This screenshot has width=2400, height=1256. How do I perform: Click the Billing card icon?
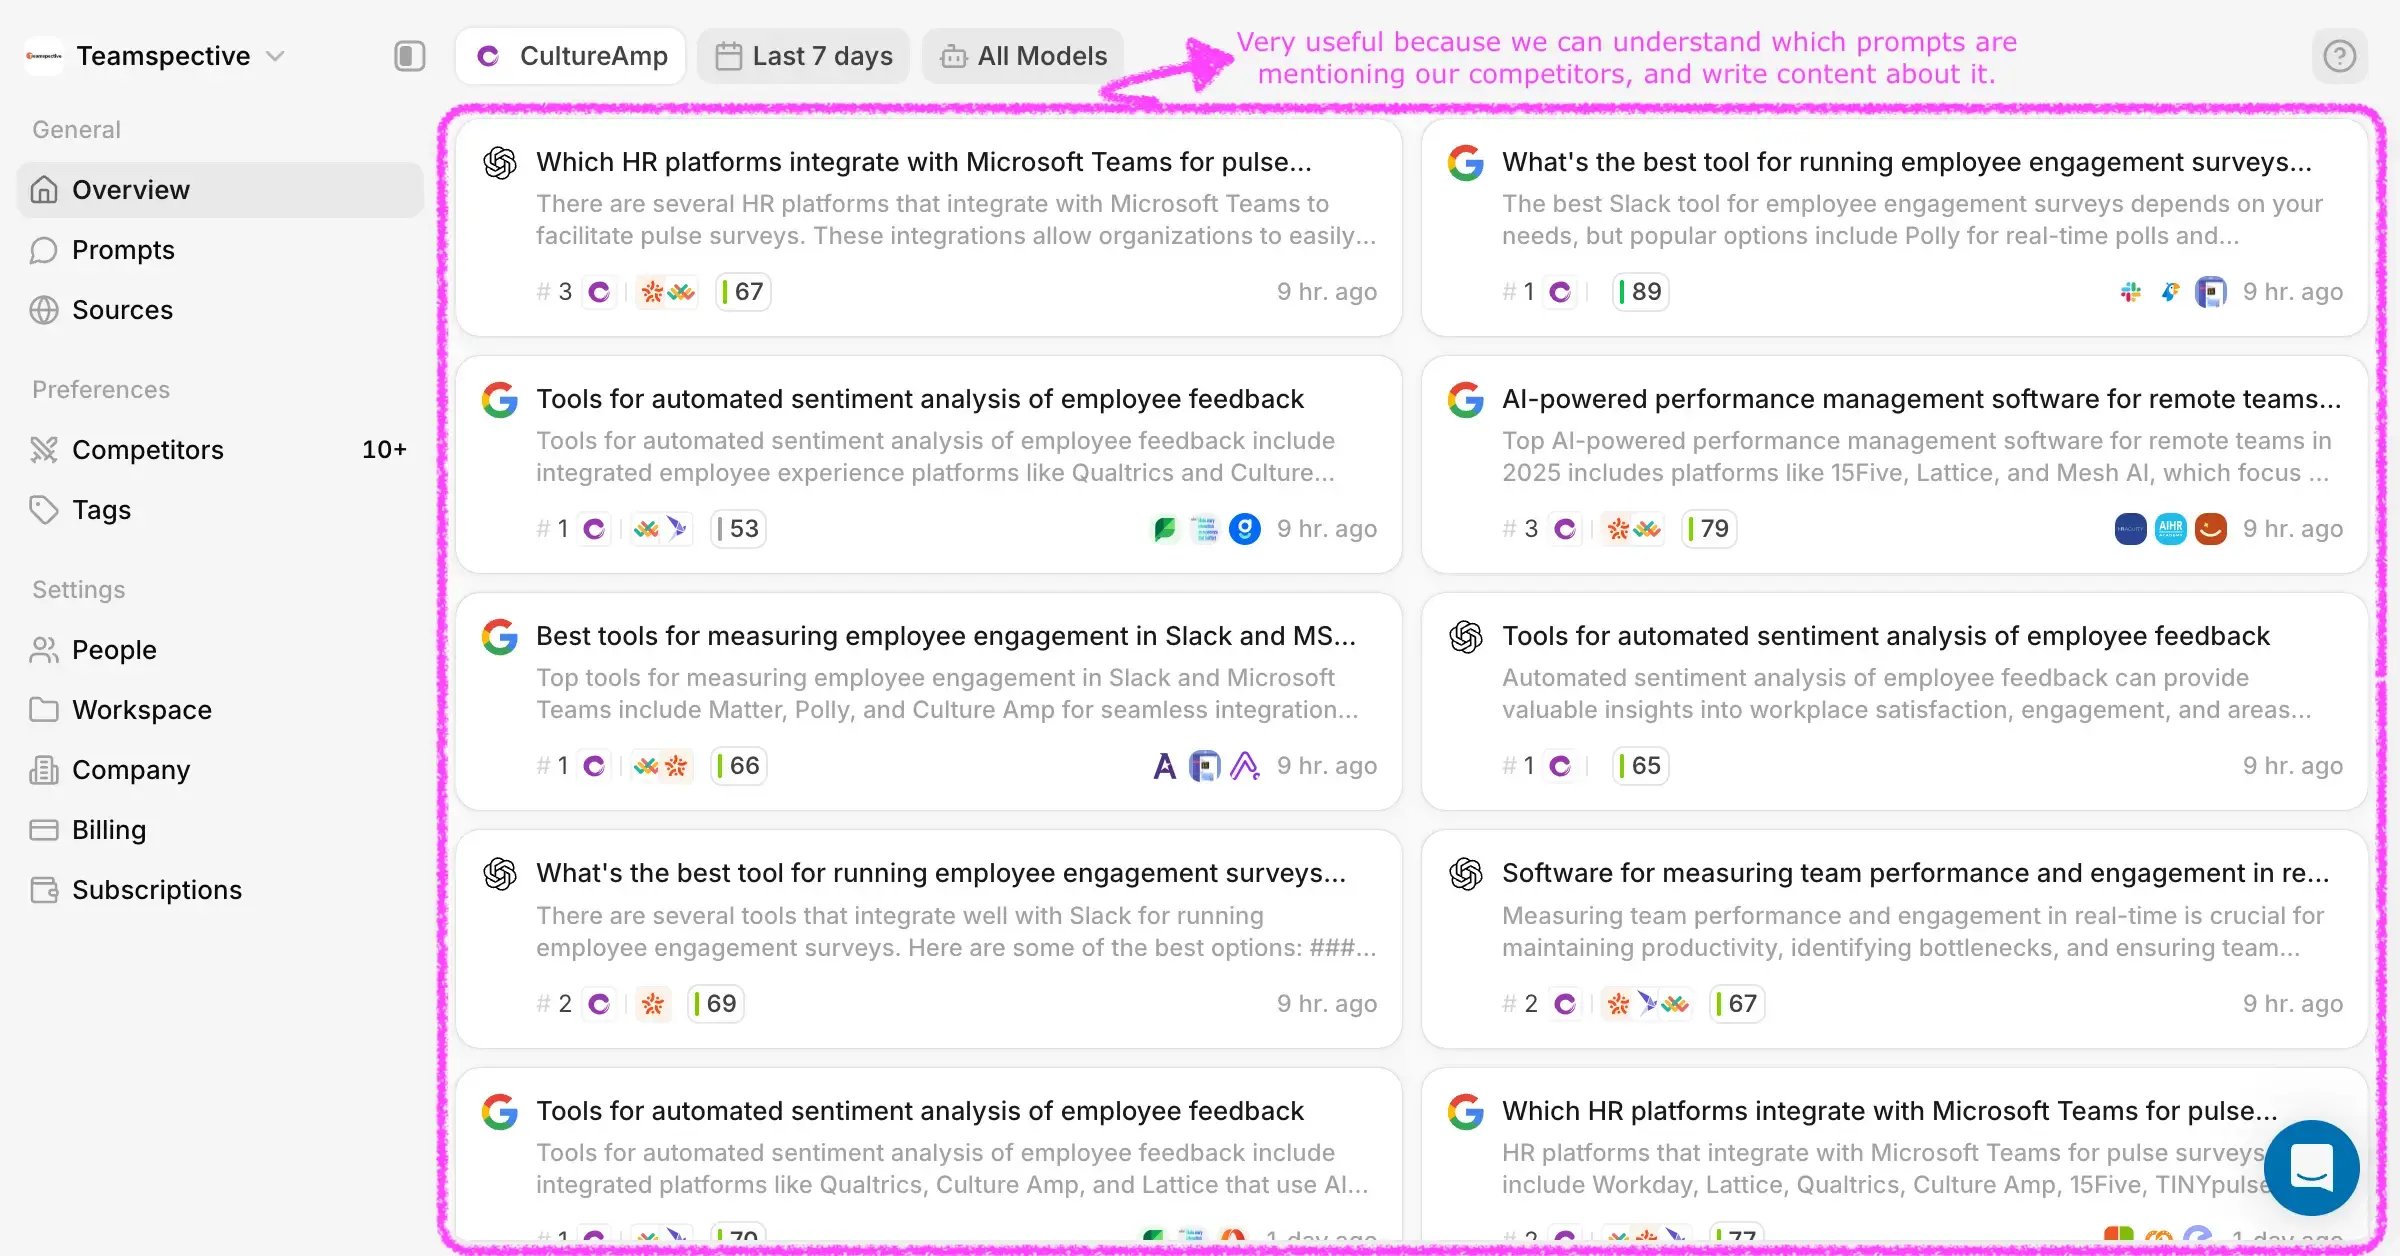pos(44,830)
